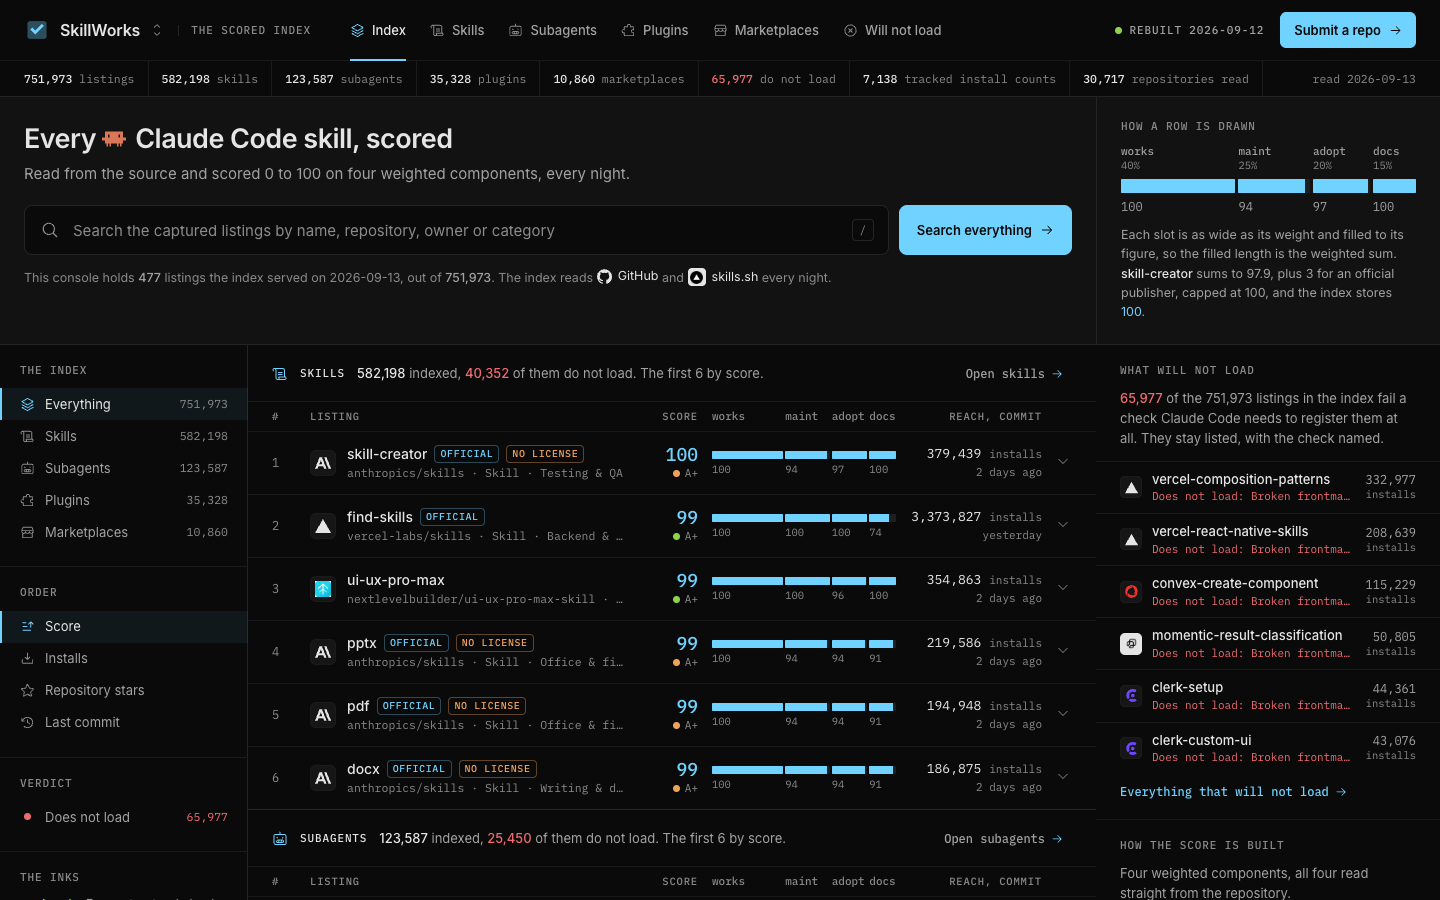Expand the pdf row
This screenshot has width=1440, height=900.
(1063, 714)
